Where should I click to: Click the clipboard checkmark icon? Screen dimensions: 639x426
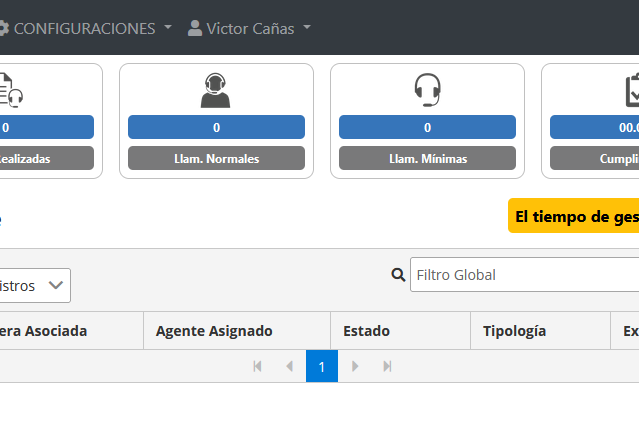(630, 91)
